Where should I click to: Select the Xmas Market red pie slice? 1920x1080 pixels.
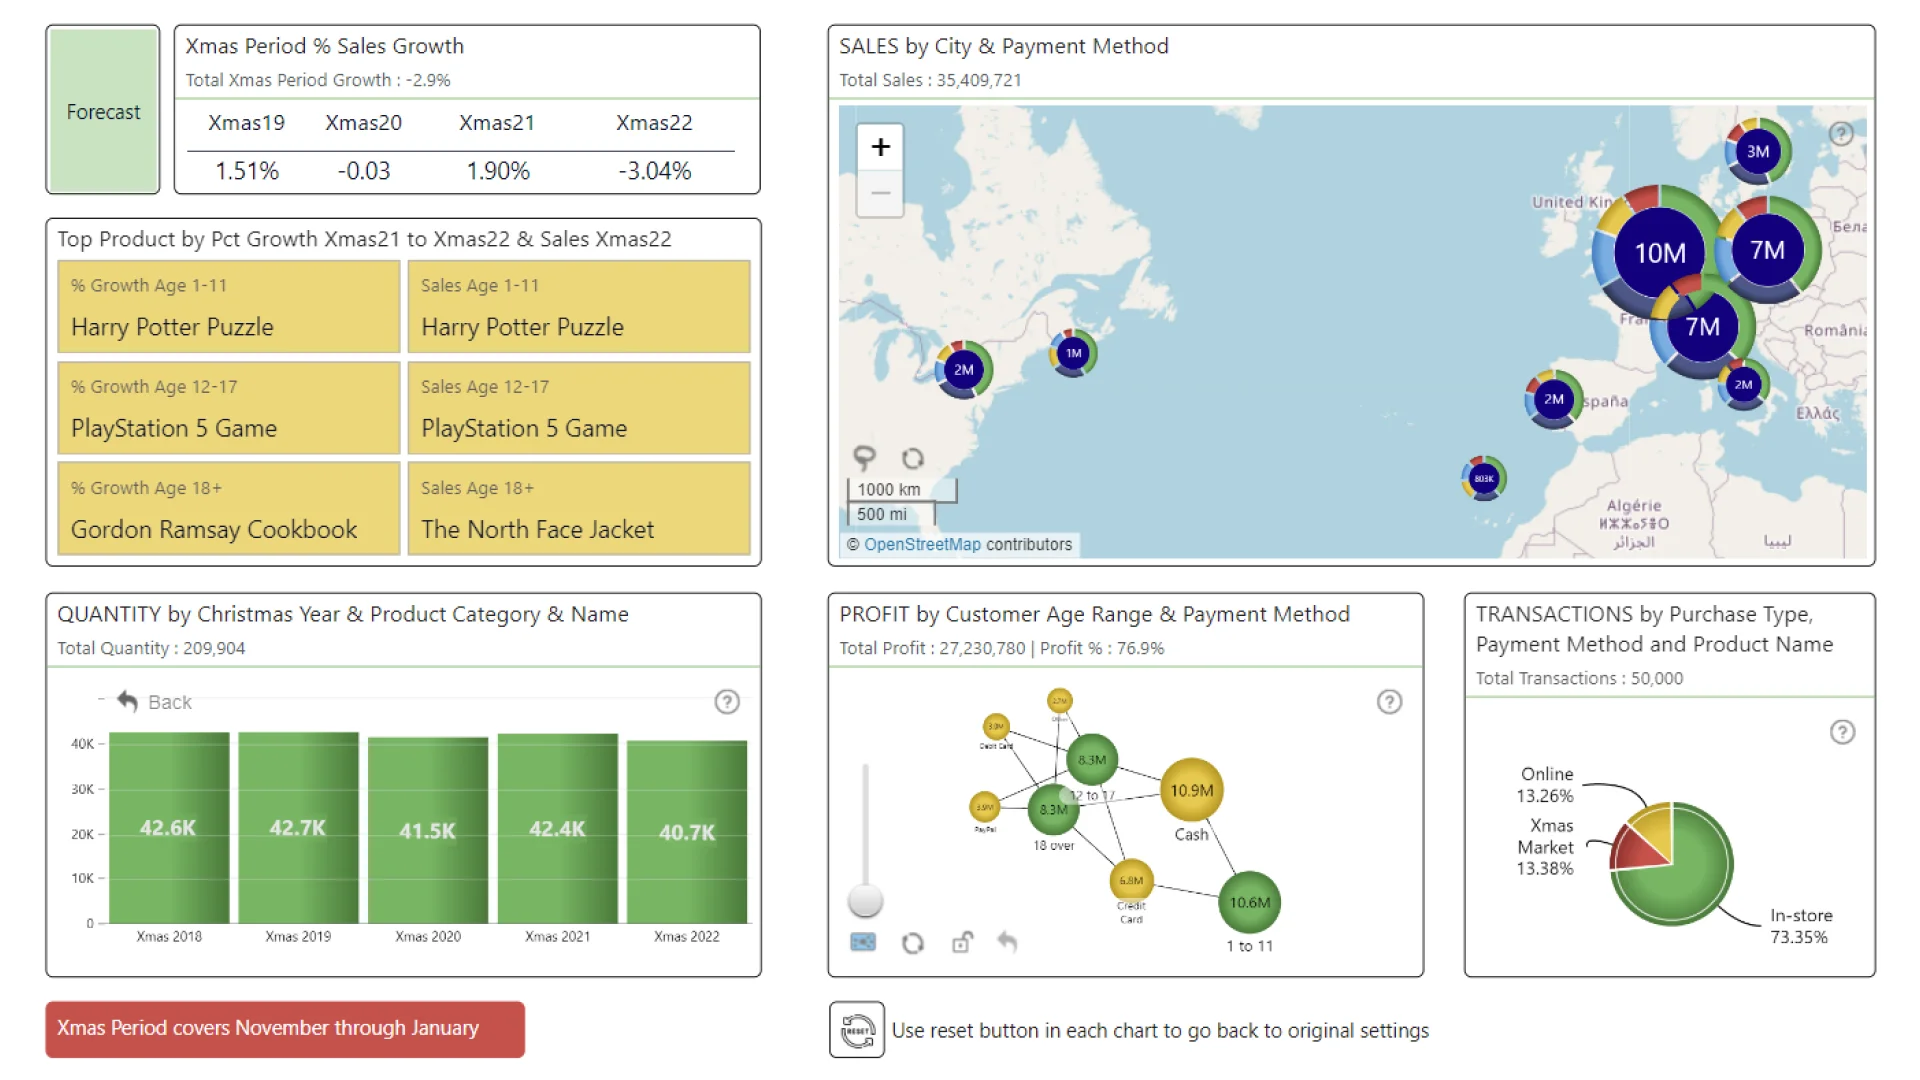(x=1640, y=850)
